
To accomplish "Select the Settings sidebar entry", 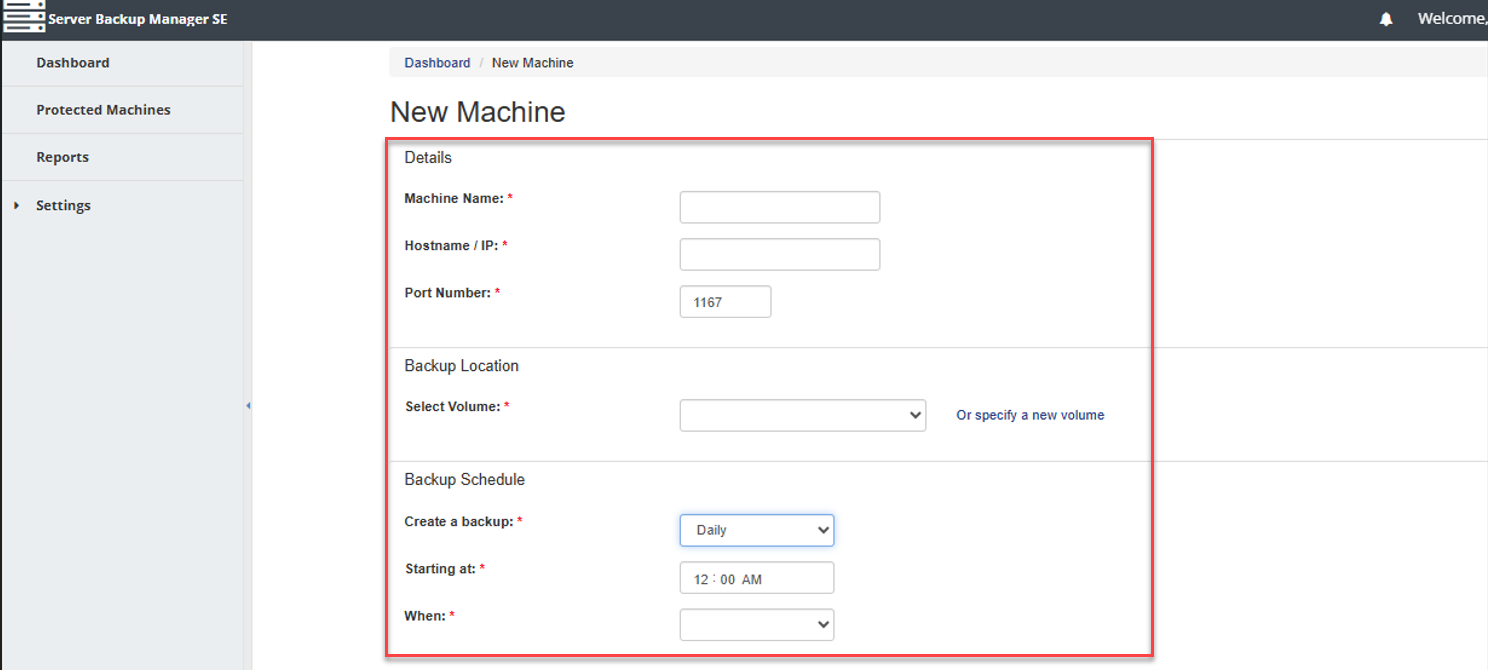I will pyautogui.click(x=63, y=205).
